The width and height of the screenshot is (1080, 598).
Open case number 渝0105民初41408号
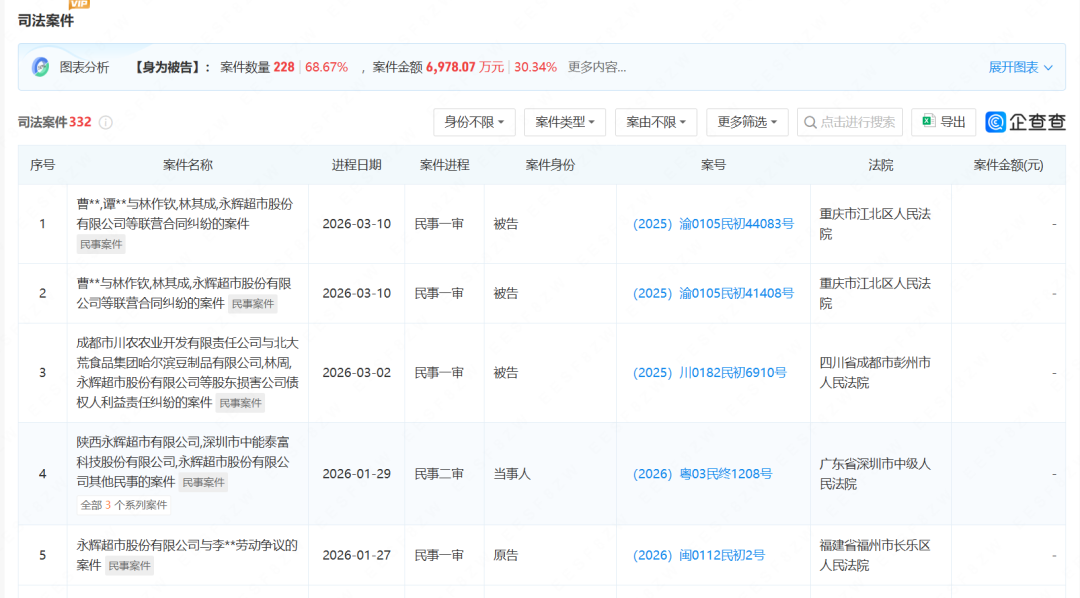(x=713, y=293)
